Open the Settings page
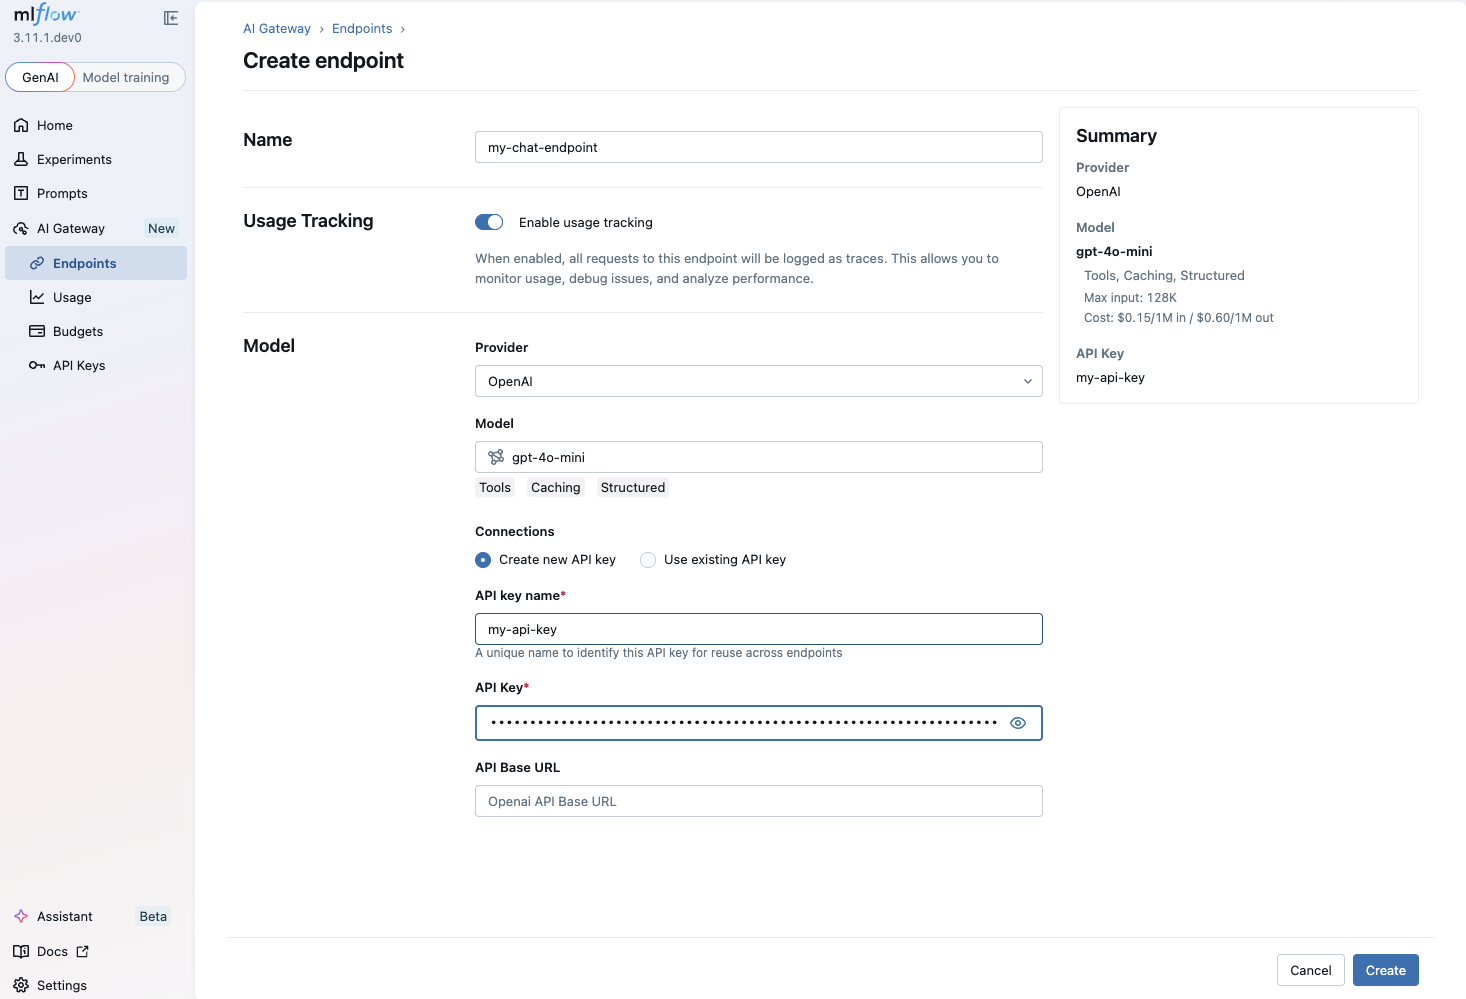1466x999 pixels. tap(61, 985)
